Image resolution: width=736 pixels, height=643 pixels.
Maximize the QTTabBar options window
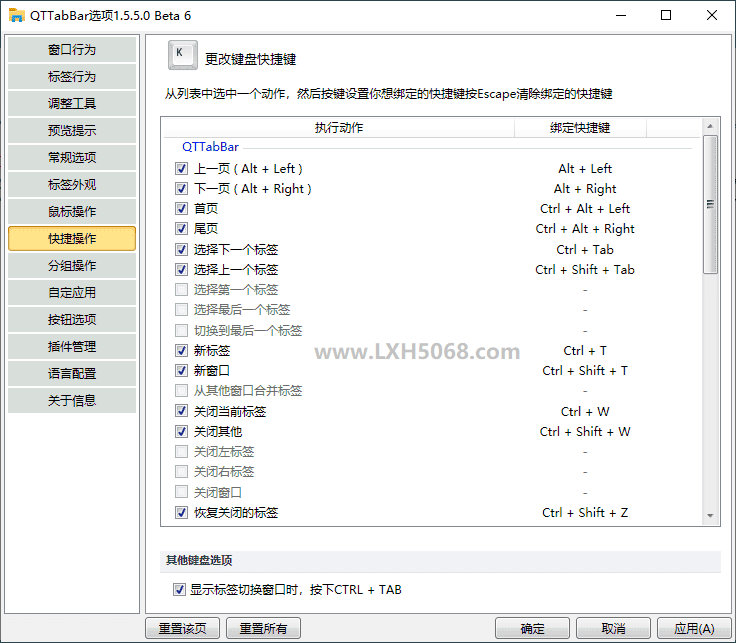(x=666, y=15)
